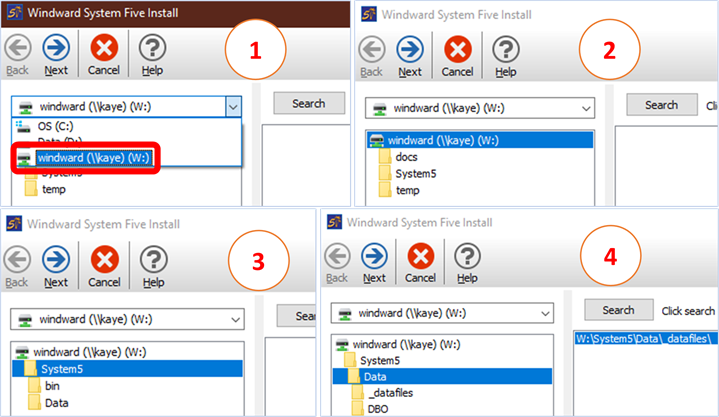Image resolution: width=719 pixels, height=417 pixels.
Task: Select highlighted Data folder in panel 4 tree
Action: 442,377
